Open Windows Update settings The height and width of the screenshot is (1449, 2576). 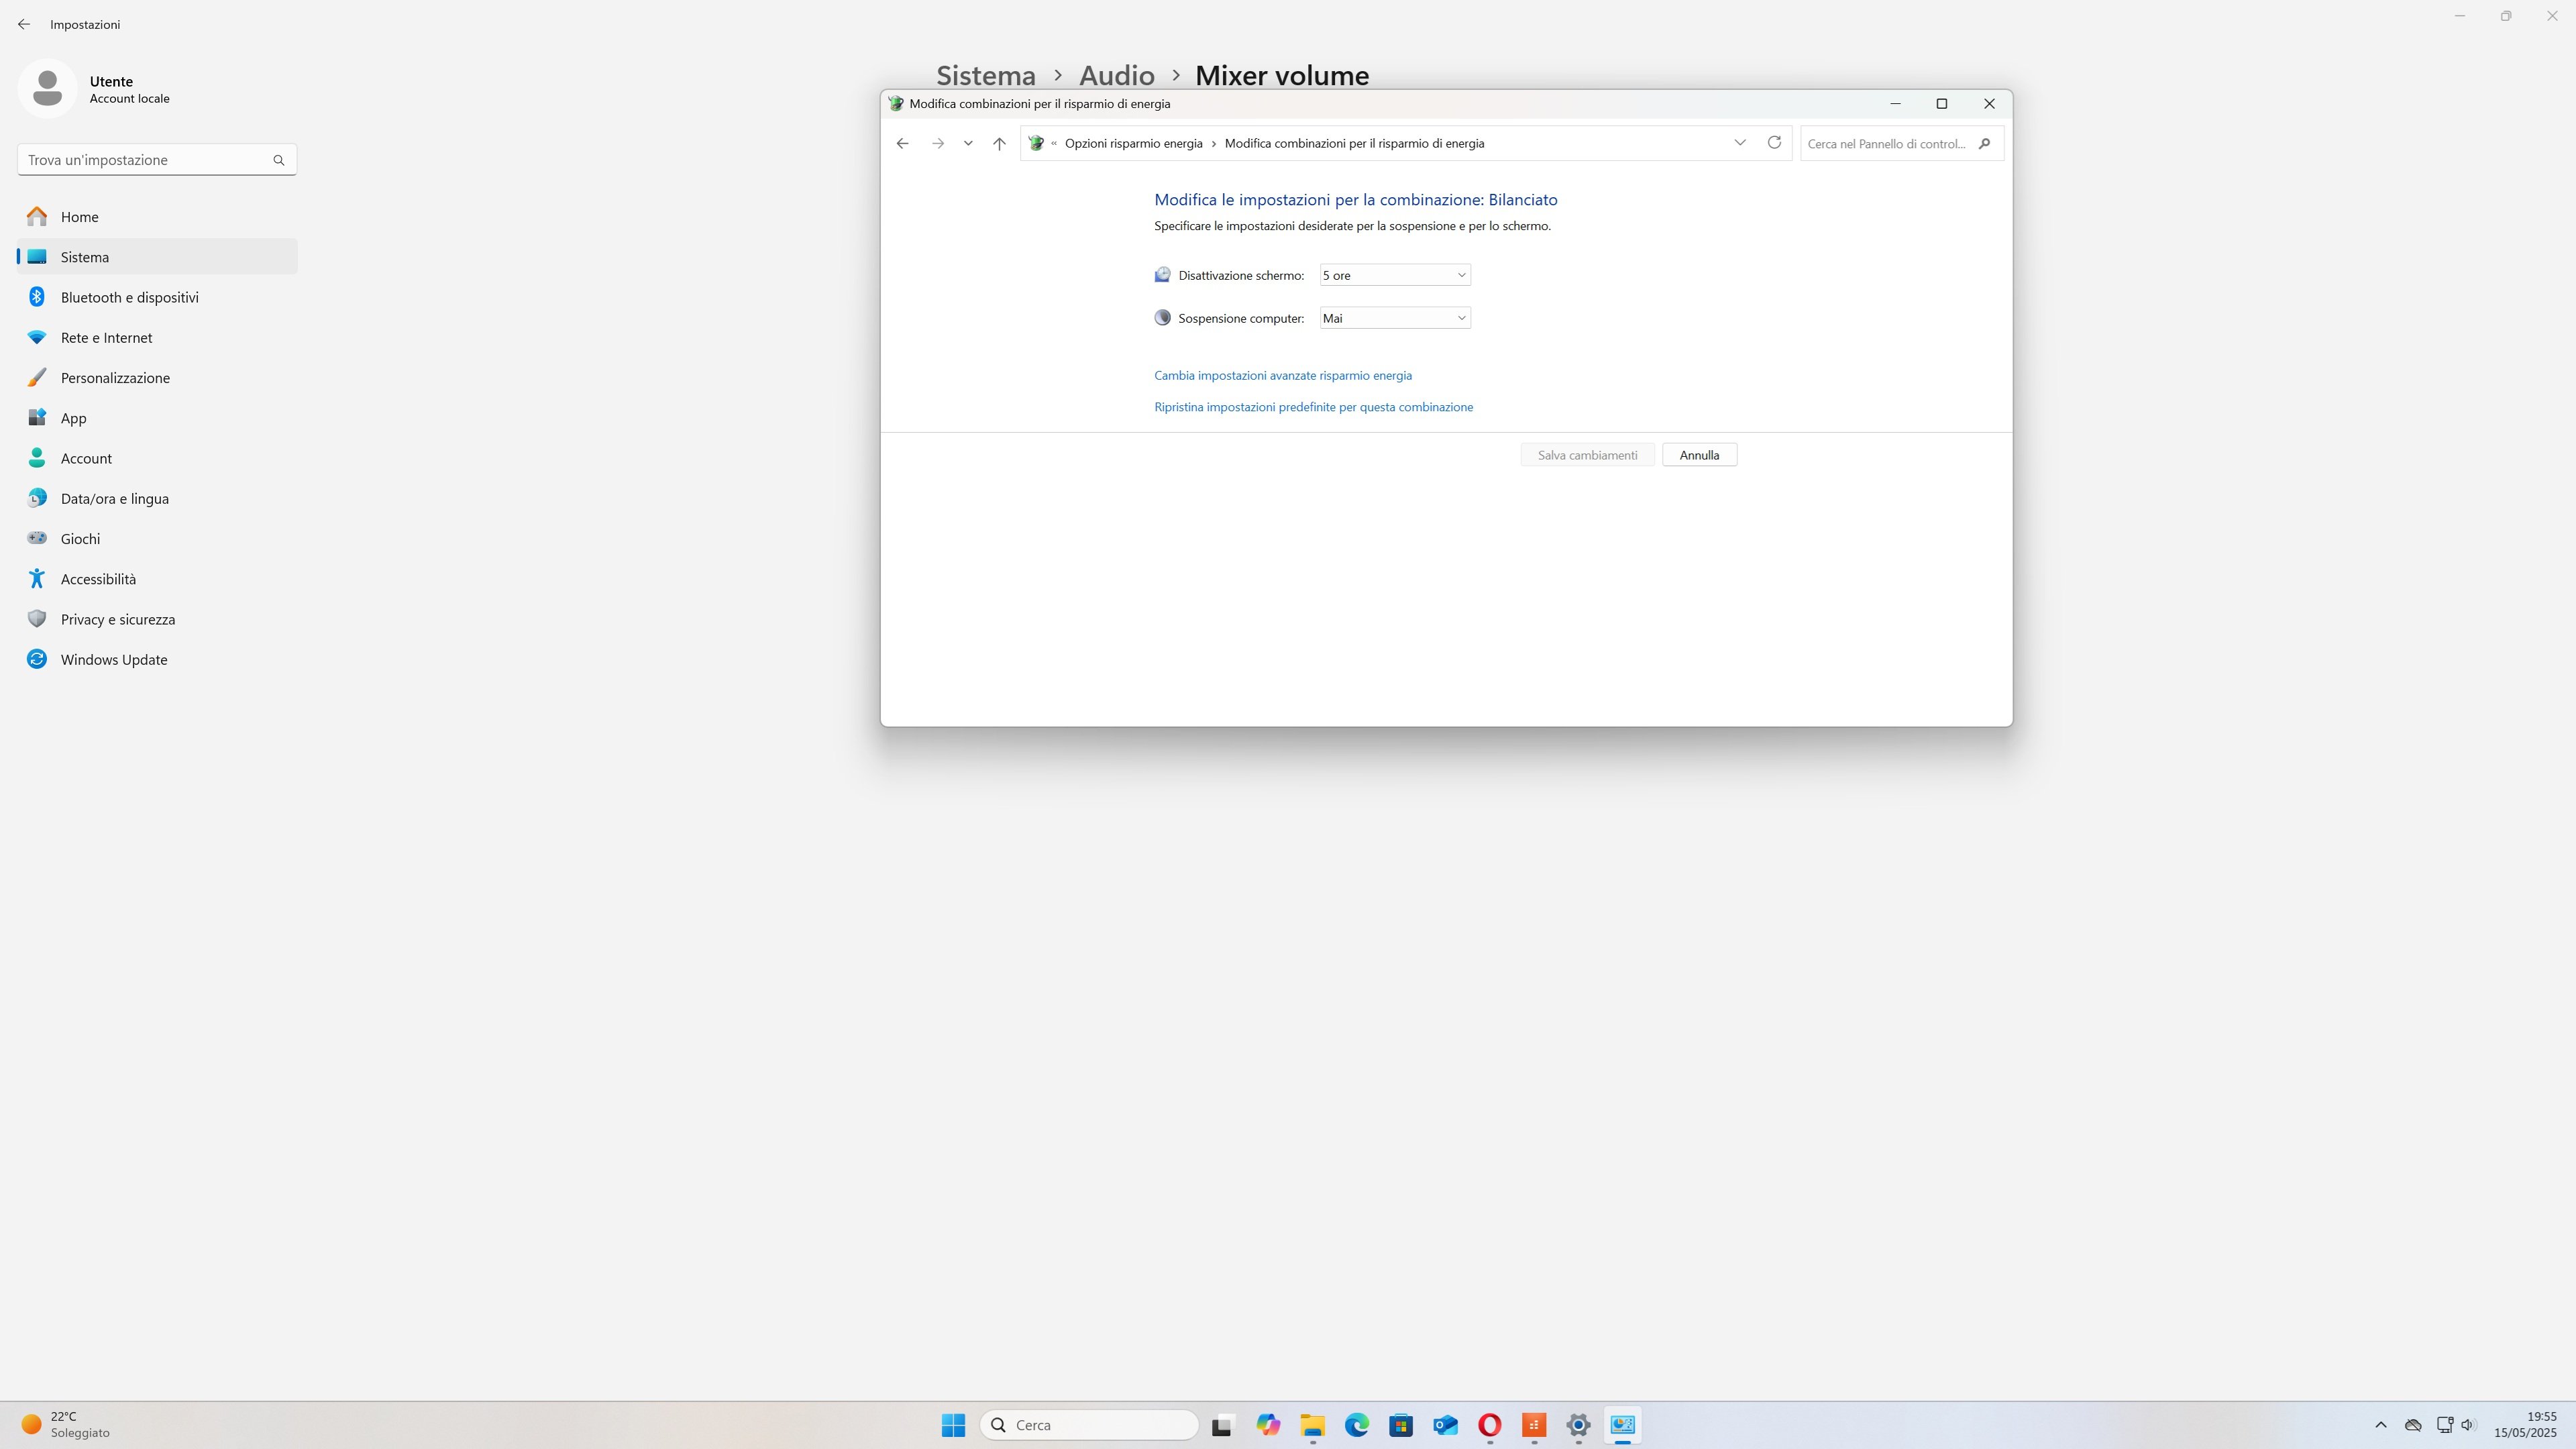tap(157, 660)
